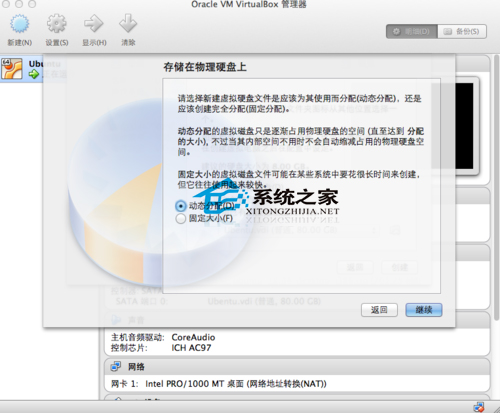Switch to Snapshots (备份) tab
Screen dimensions: 500x413
(x=462, y=32)
